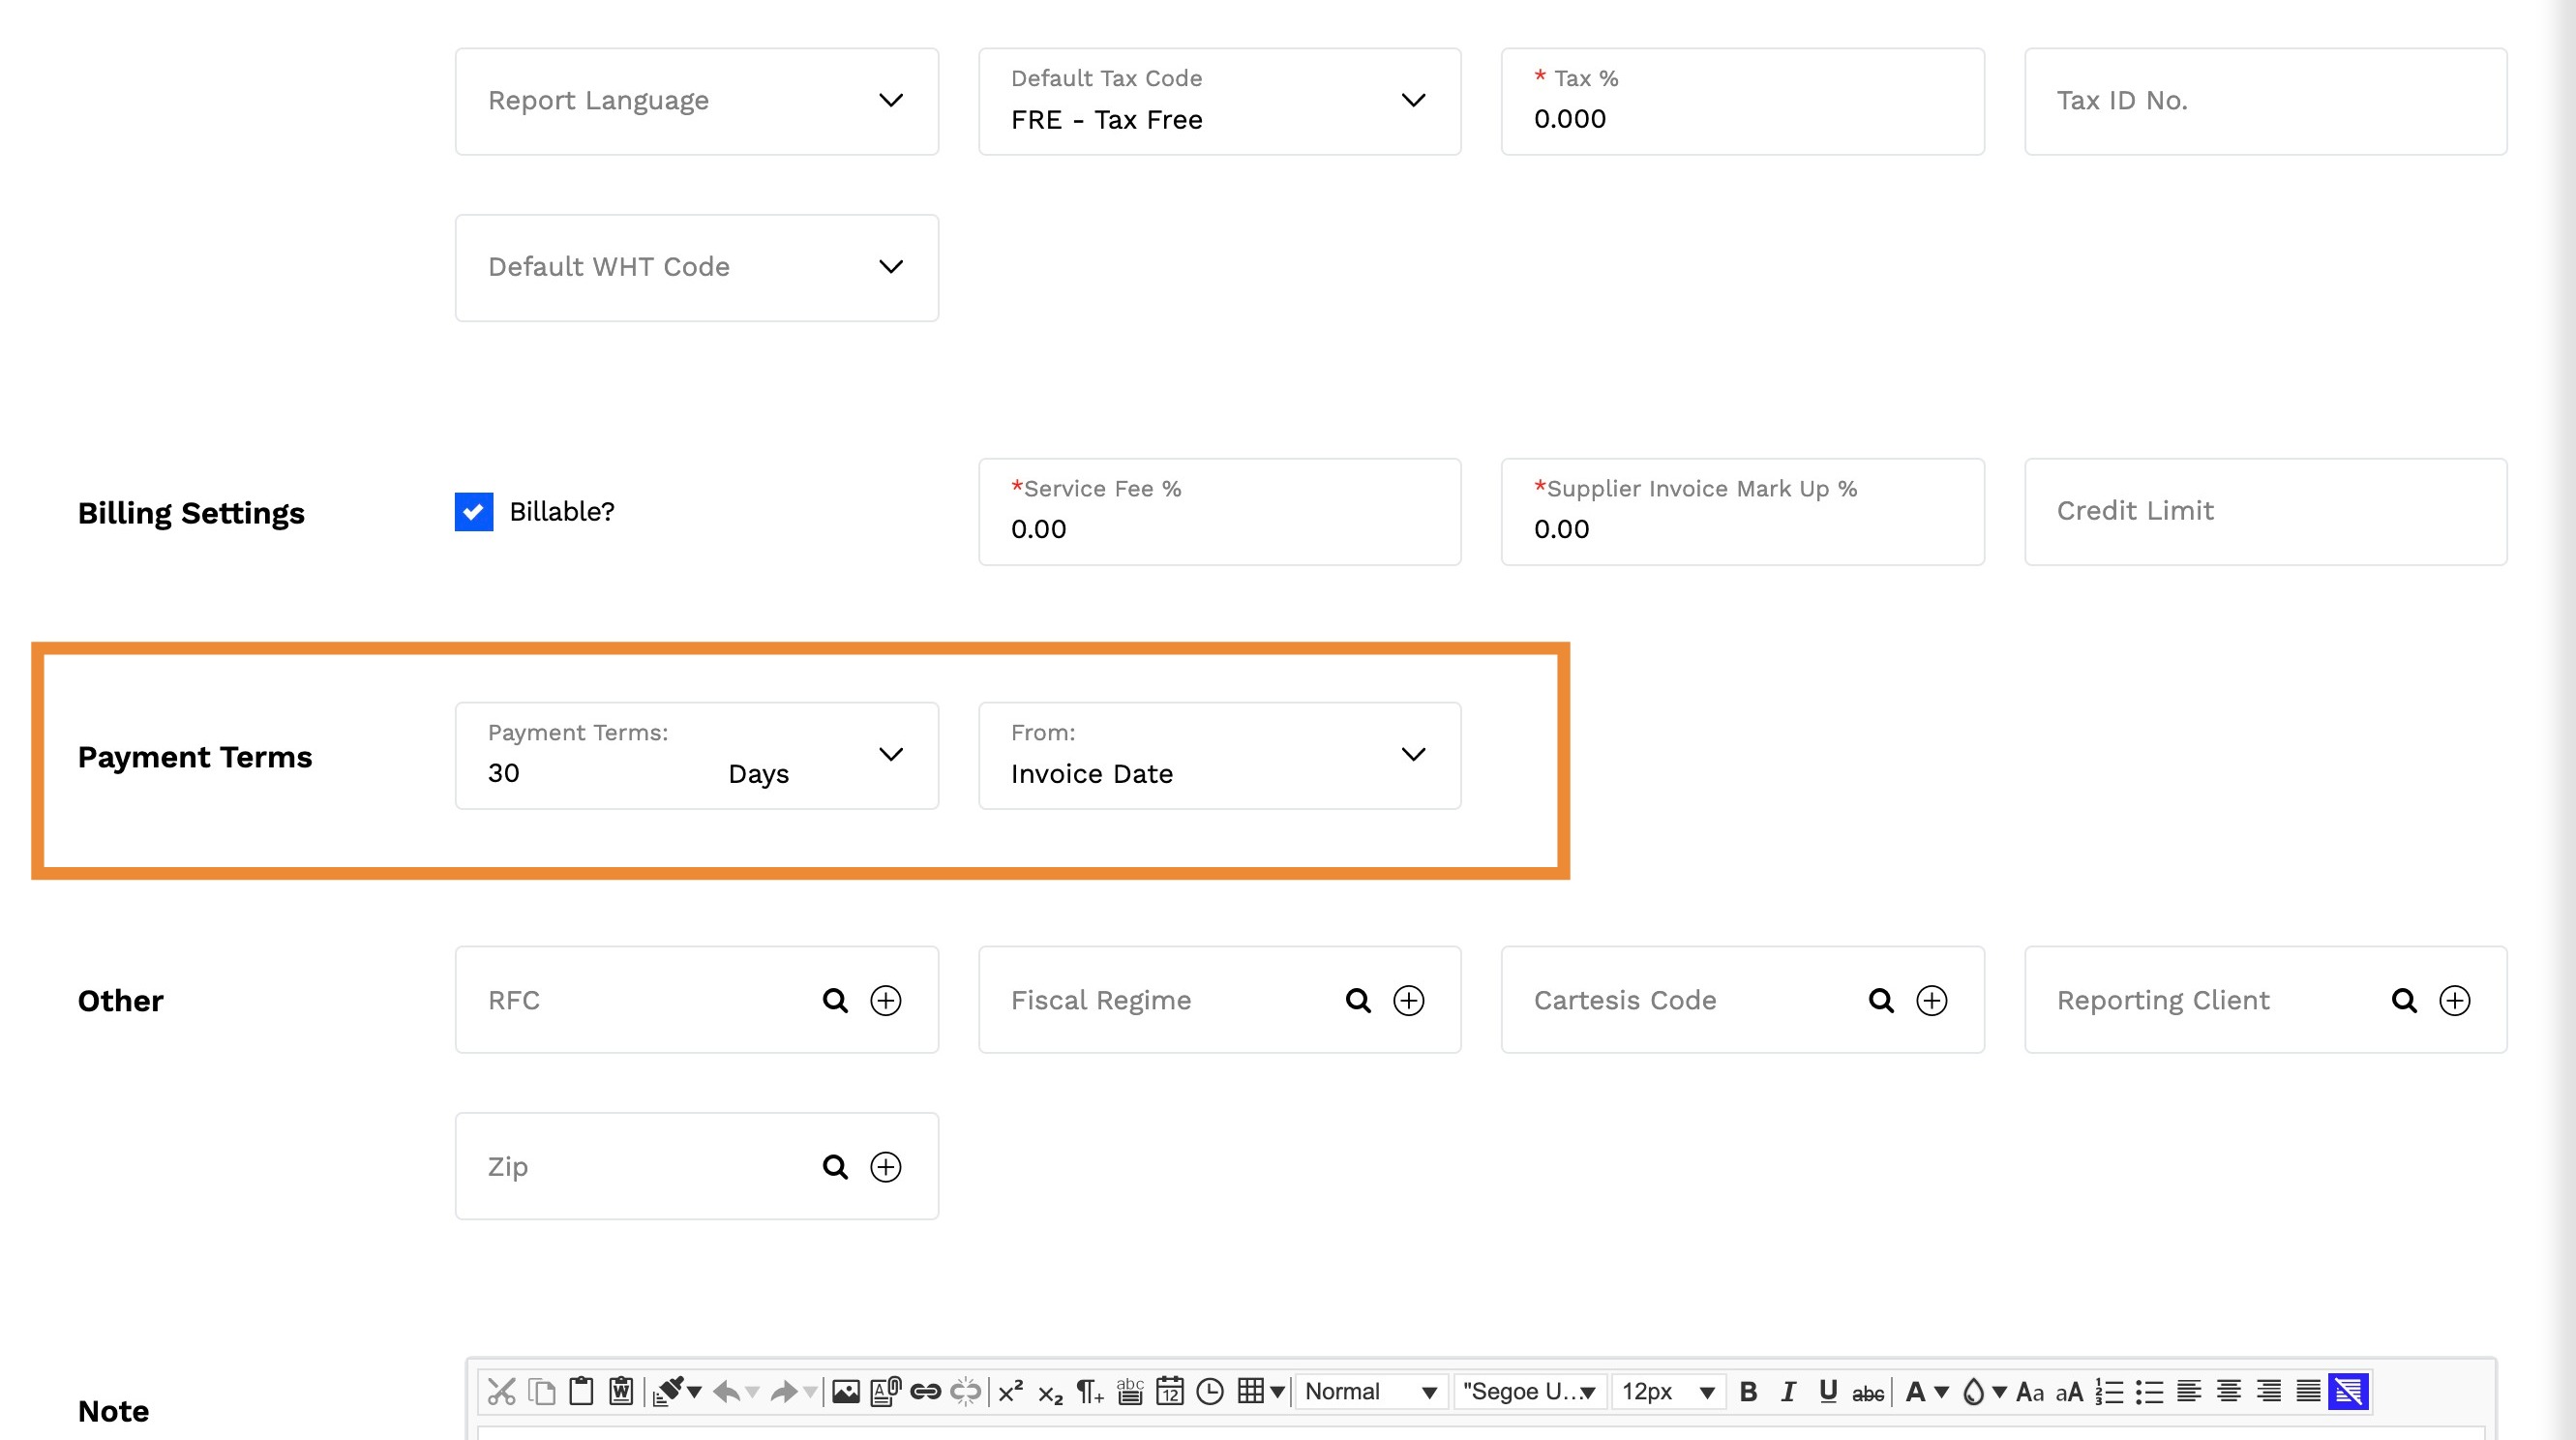Click the Insert hyperlink icon
The image size is (2576, 1440).
[x=926, y=1391]
